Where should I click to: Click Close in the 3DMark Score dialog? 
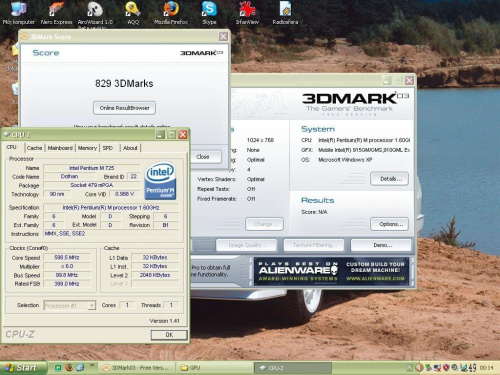pos(203,156)
